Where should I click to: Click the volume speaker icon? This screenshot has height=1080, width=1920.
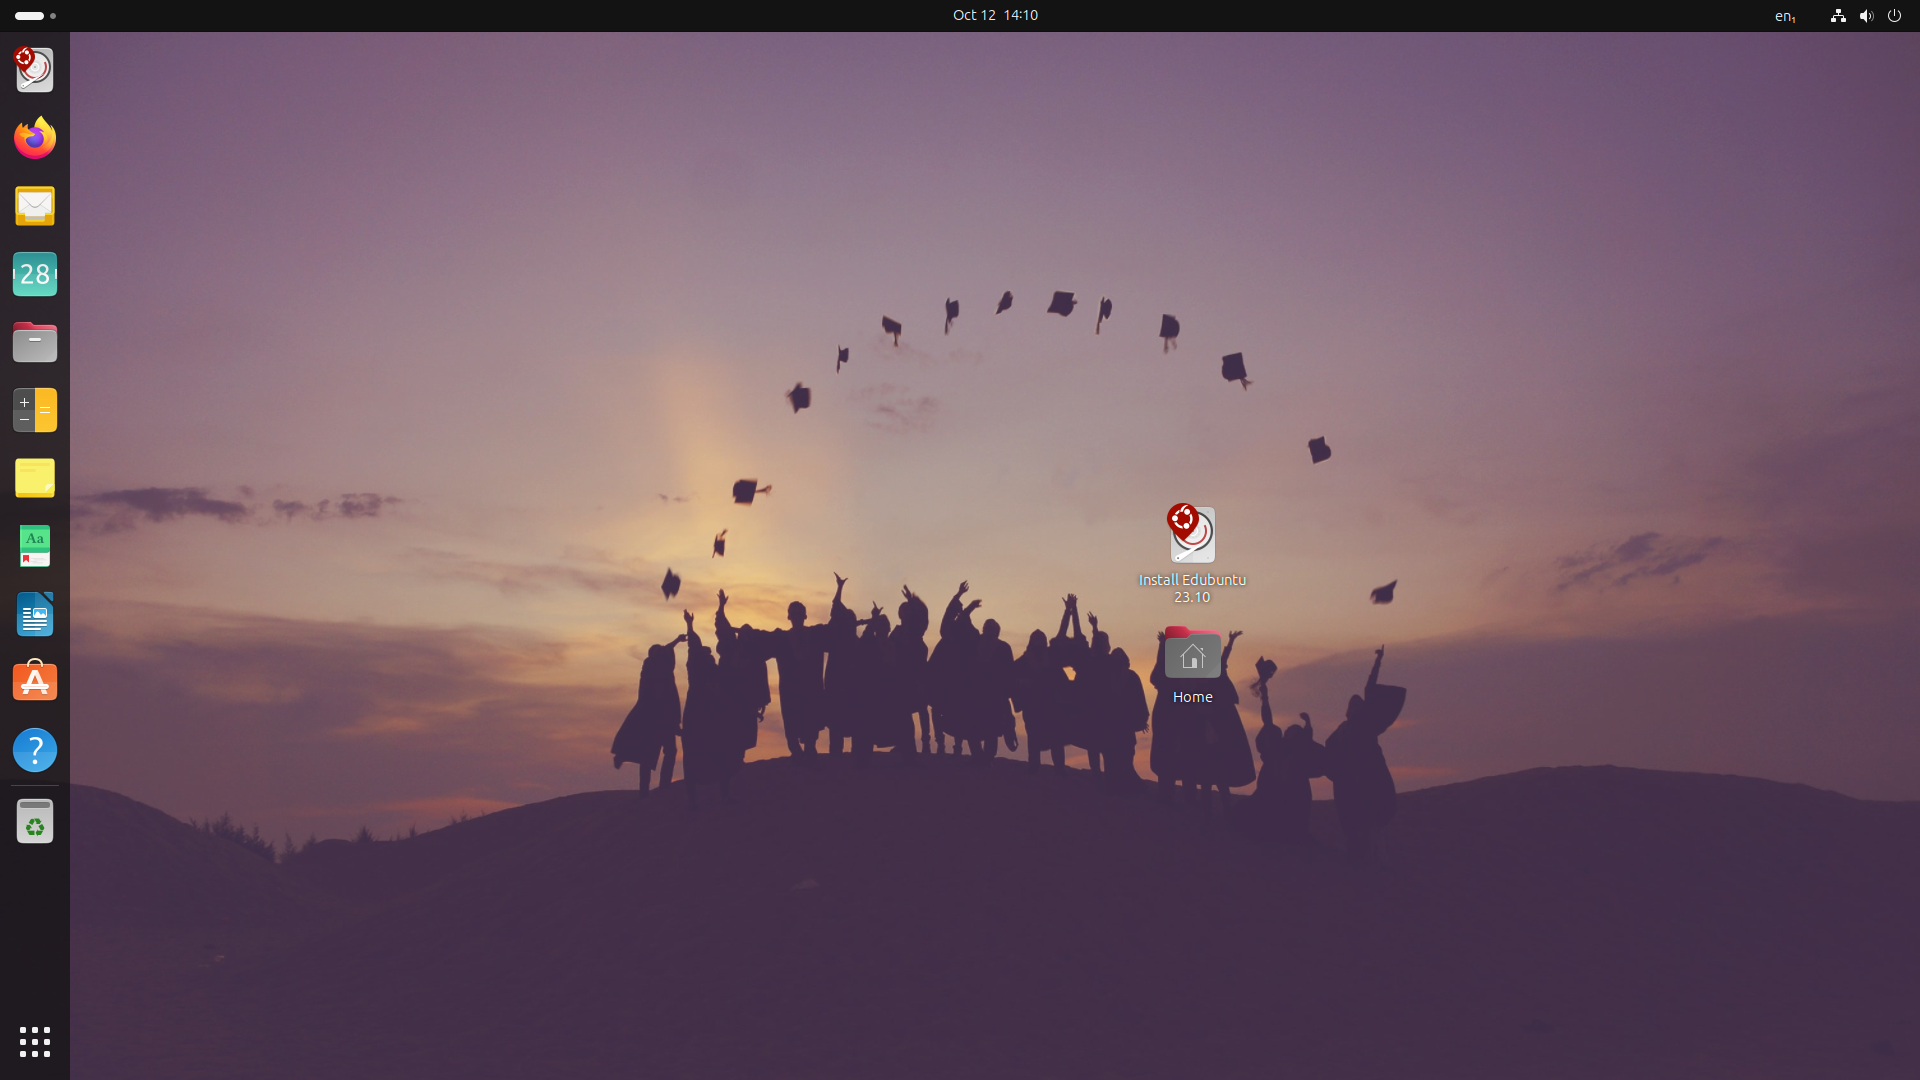1866,16
